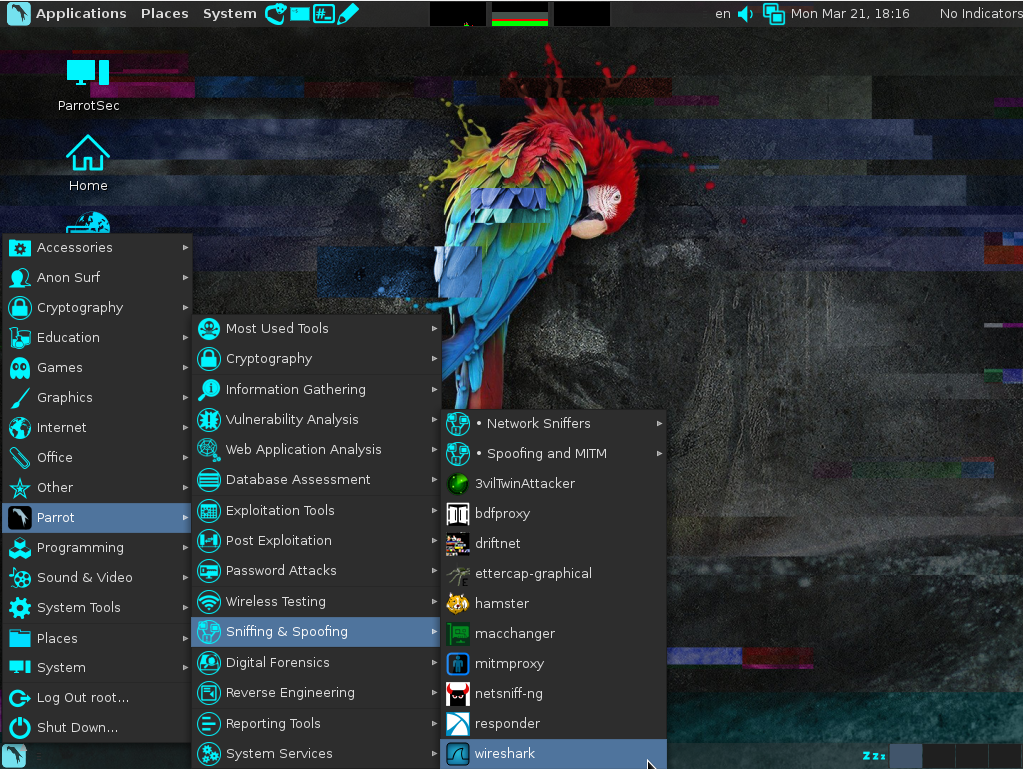The image size is (1023, 769).
Task: Click the bdfproxy icon
Action: (x=457, y=513)
